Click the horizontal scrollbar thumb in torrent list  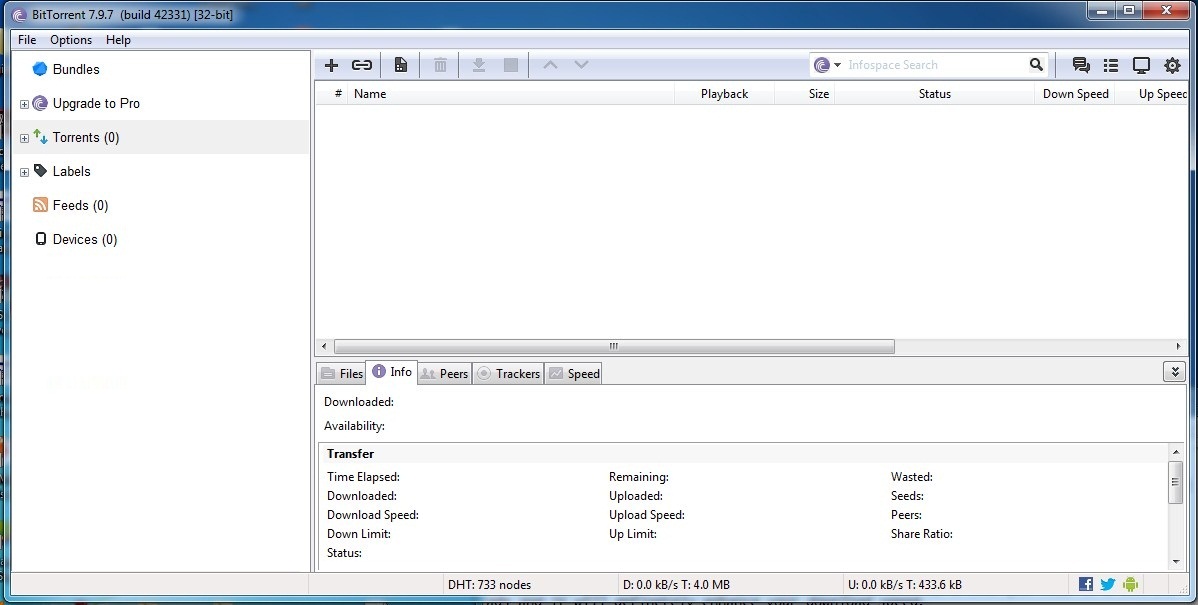click(x=614, y=346)
